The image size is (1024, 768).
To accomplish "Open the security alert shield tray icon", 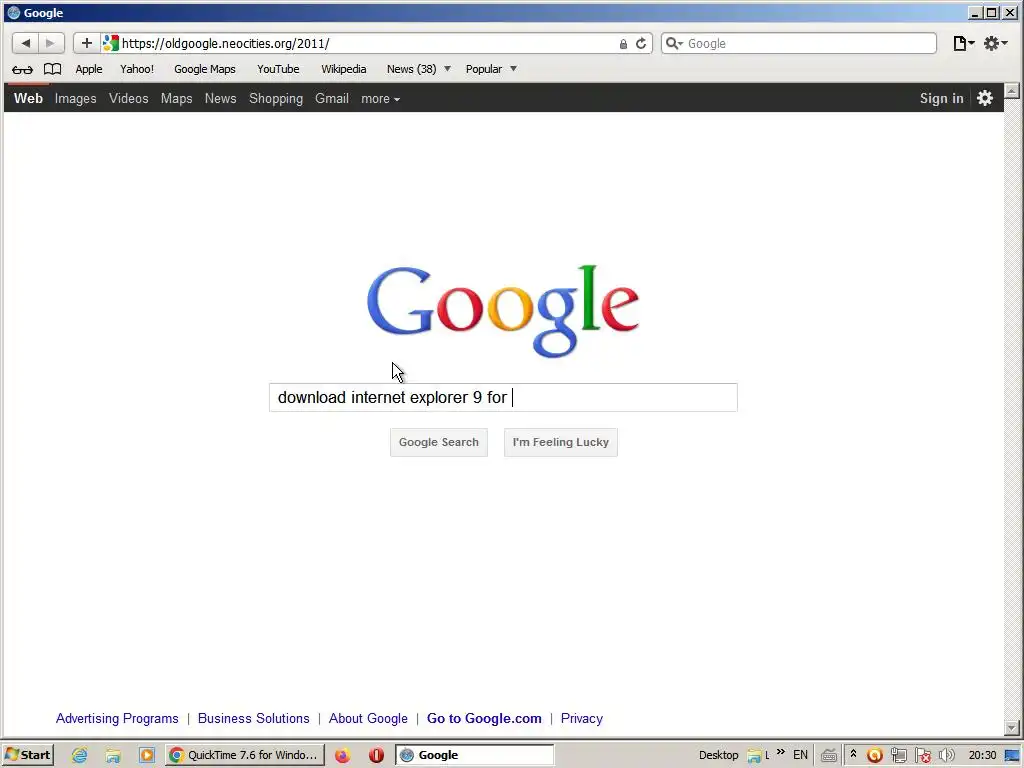I will (x=923, y=756).
